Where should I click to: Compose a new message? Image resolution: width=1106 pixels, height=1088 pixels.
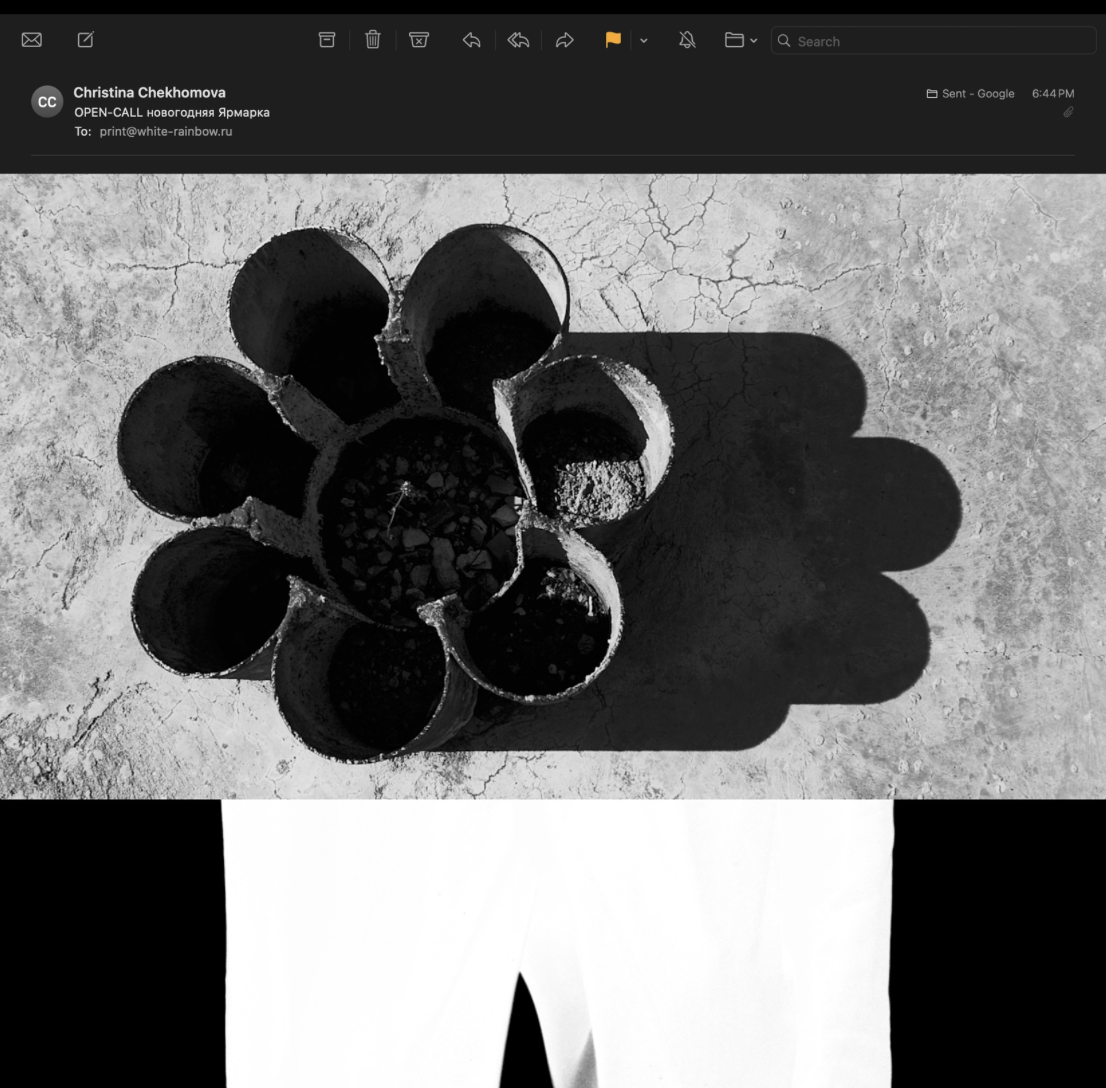[x=85, y=40]
